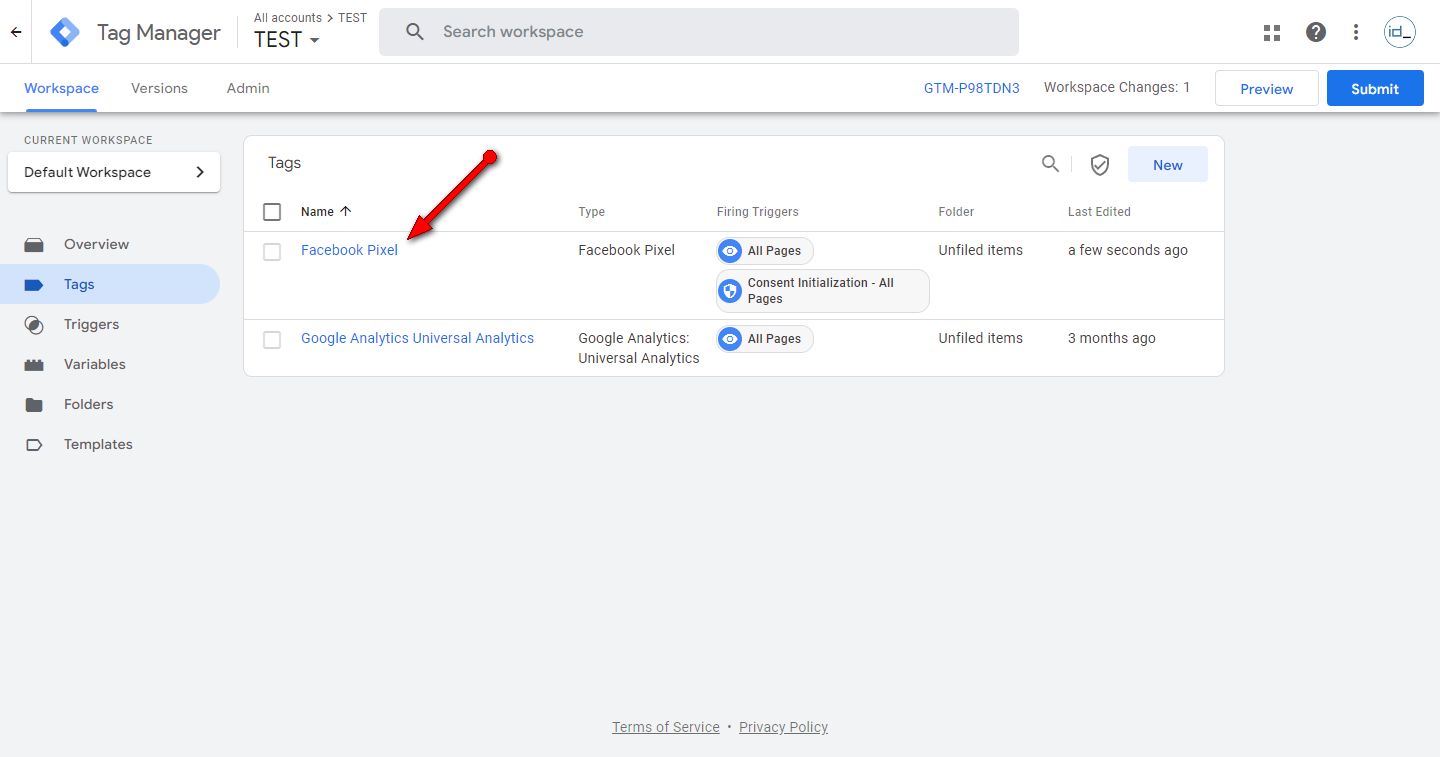The image size is (1440, 757).
Task: Open Triggers in the sidebar
Action: [x=91, y=324]
